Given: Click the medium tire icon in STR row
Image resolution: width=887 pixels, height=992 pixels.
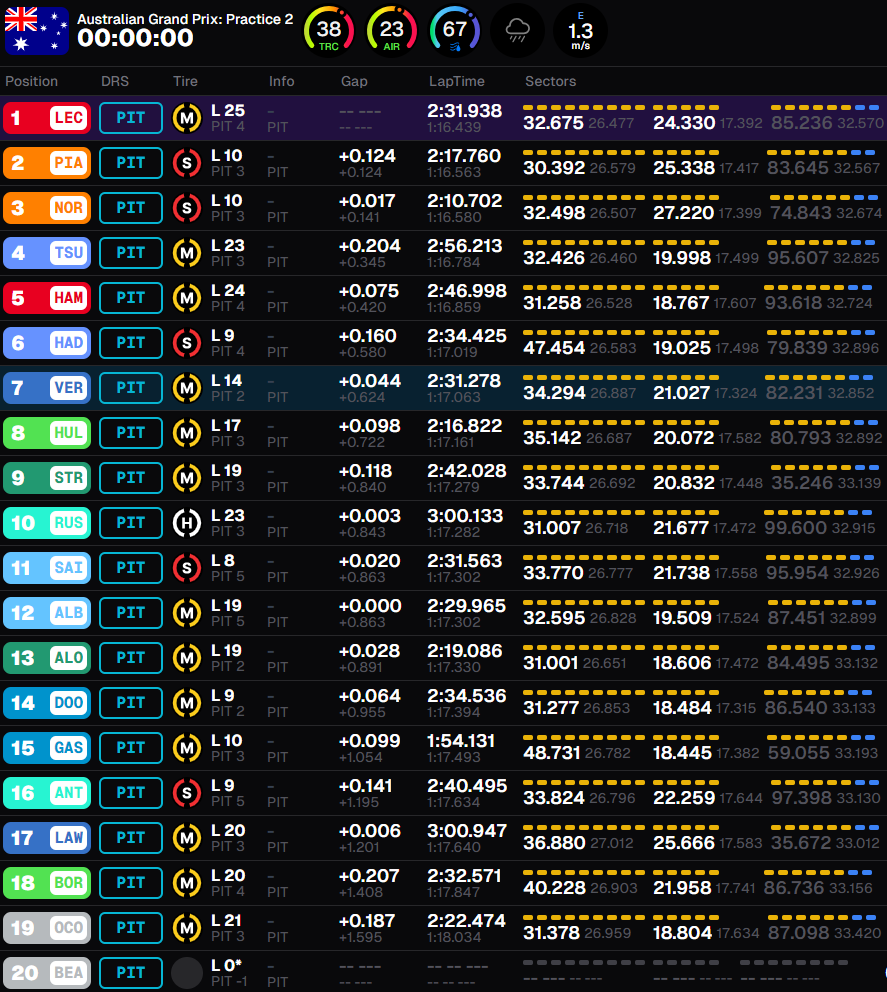Looking at the screenshot, I should [187, 478].
